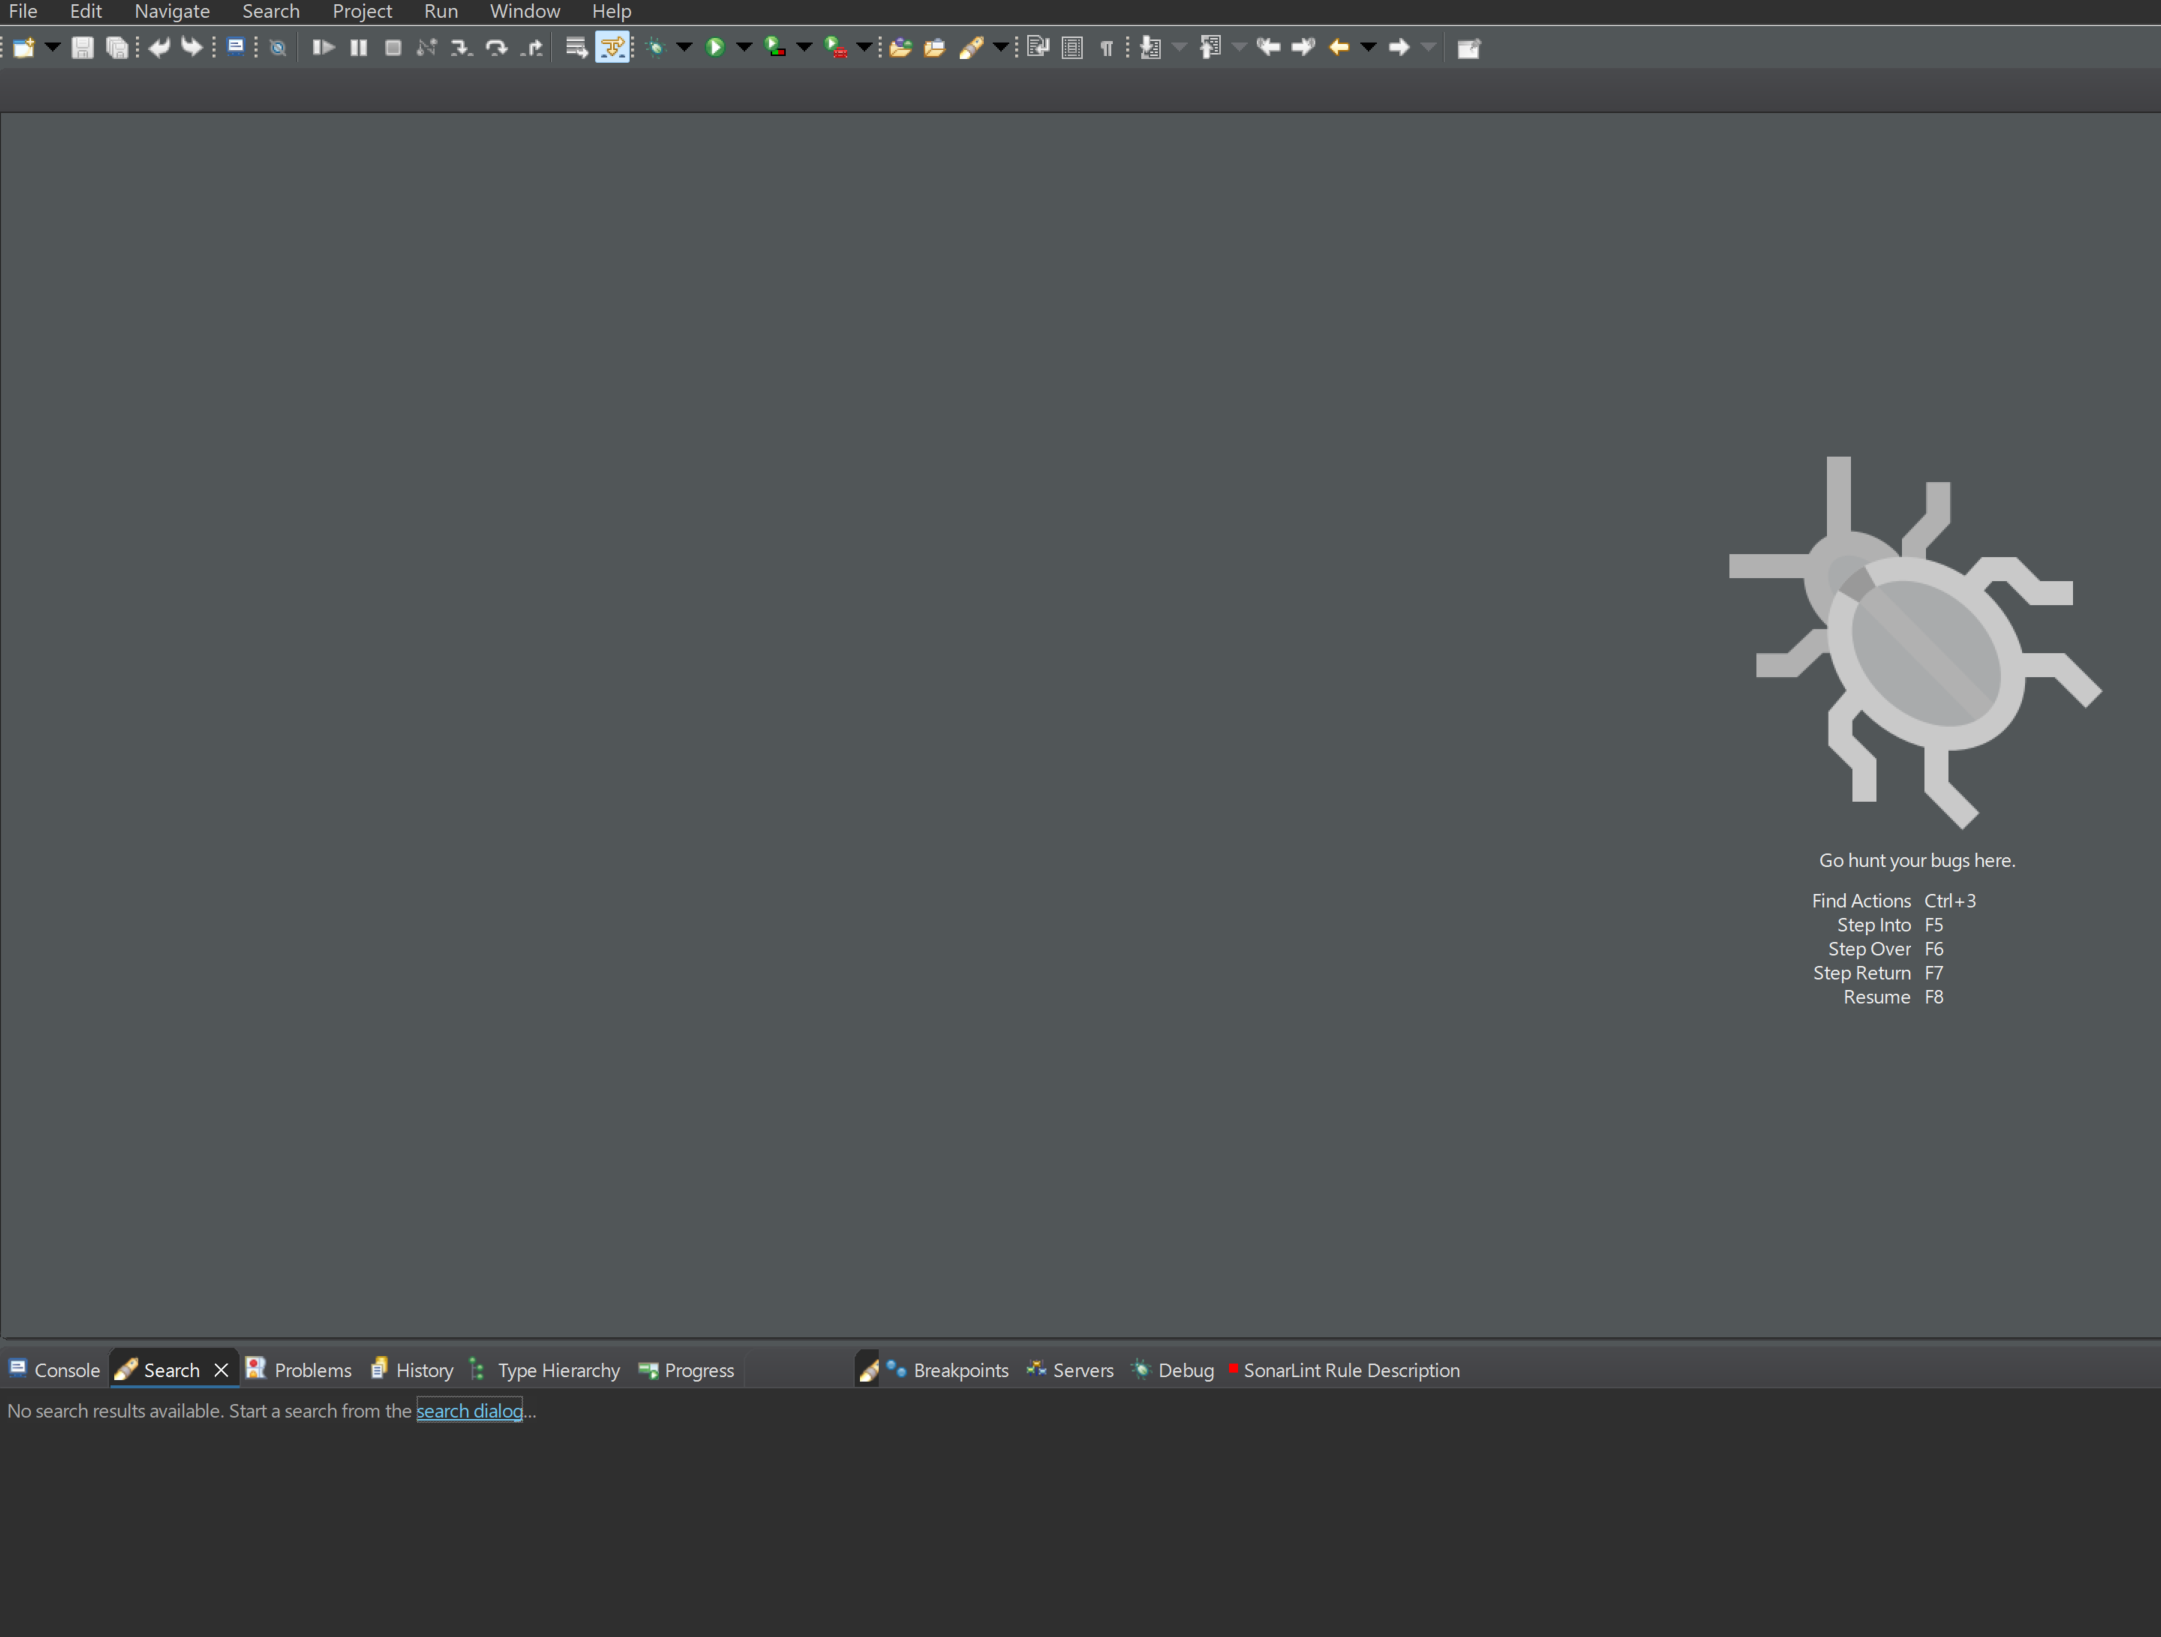Click the Previous Edit Location icon
The width and height of the screenshot is (2161, 1637).
coord(1268,47)
